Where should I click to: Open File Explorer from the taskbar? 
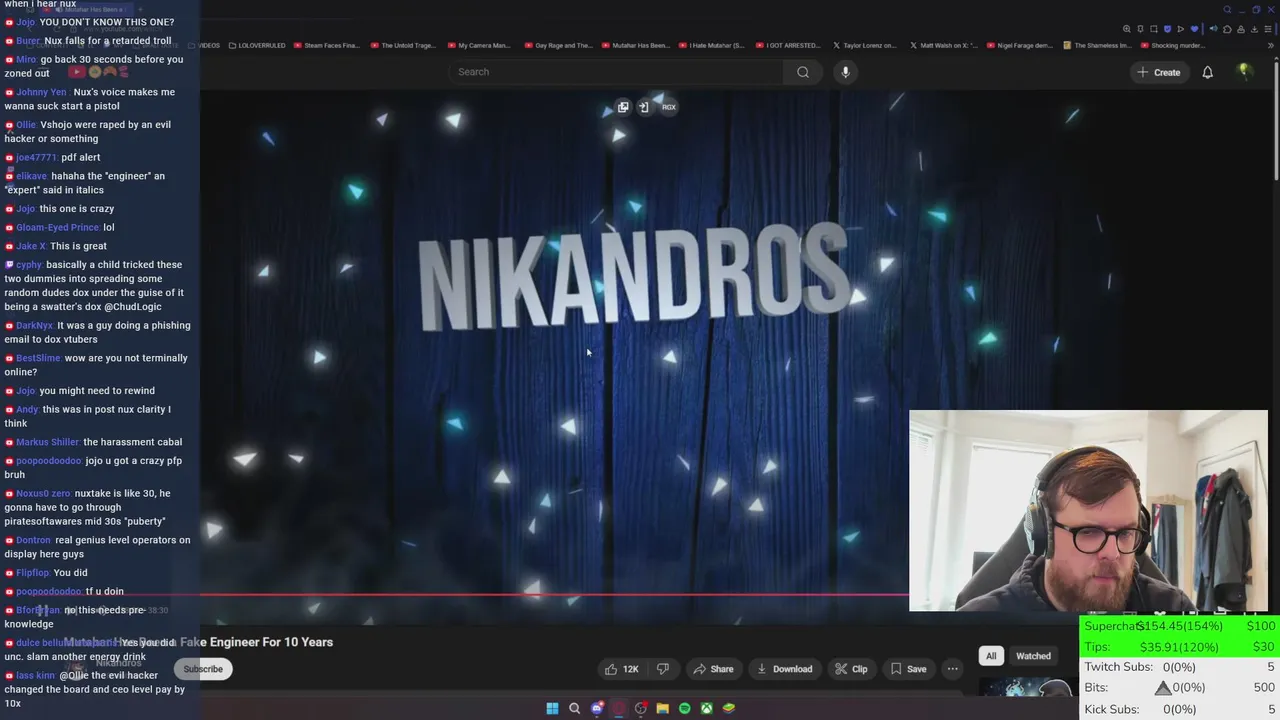pyautogui.click(x=662, y=708)
